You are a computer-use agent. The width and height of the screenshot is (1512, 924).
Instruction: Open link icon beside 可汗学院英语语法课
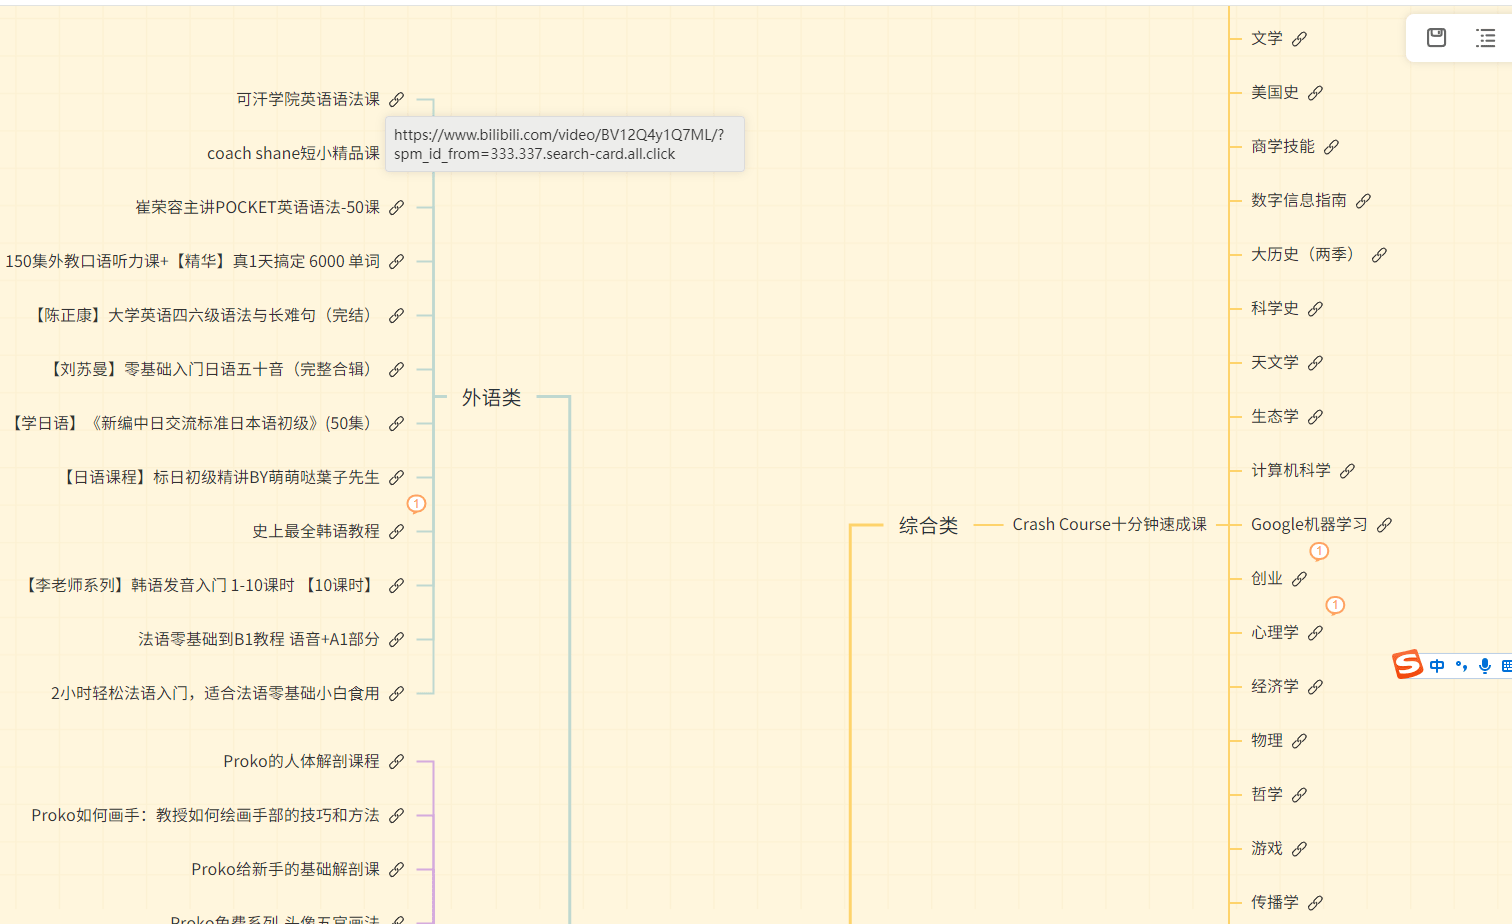(x=397, y=100)
